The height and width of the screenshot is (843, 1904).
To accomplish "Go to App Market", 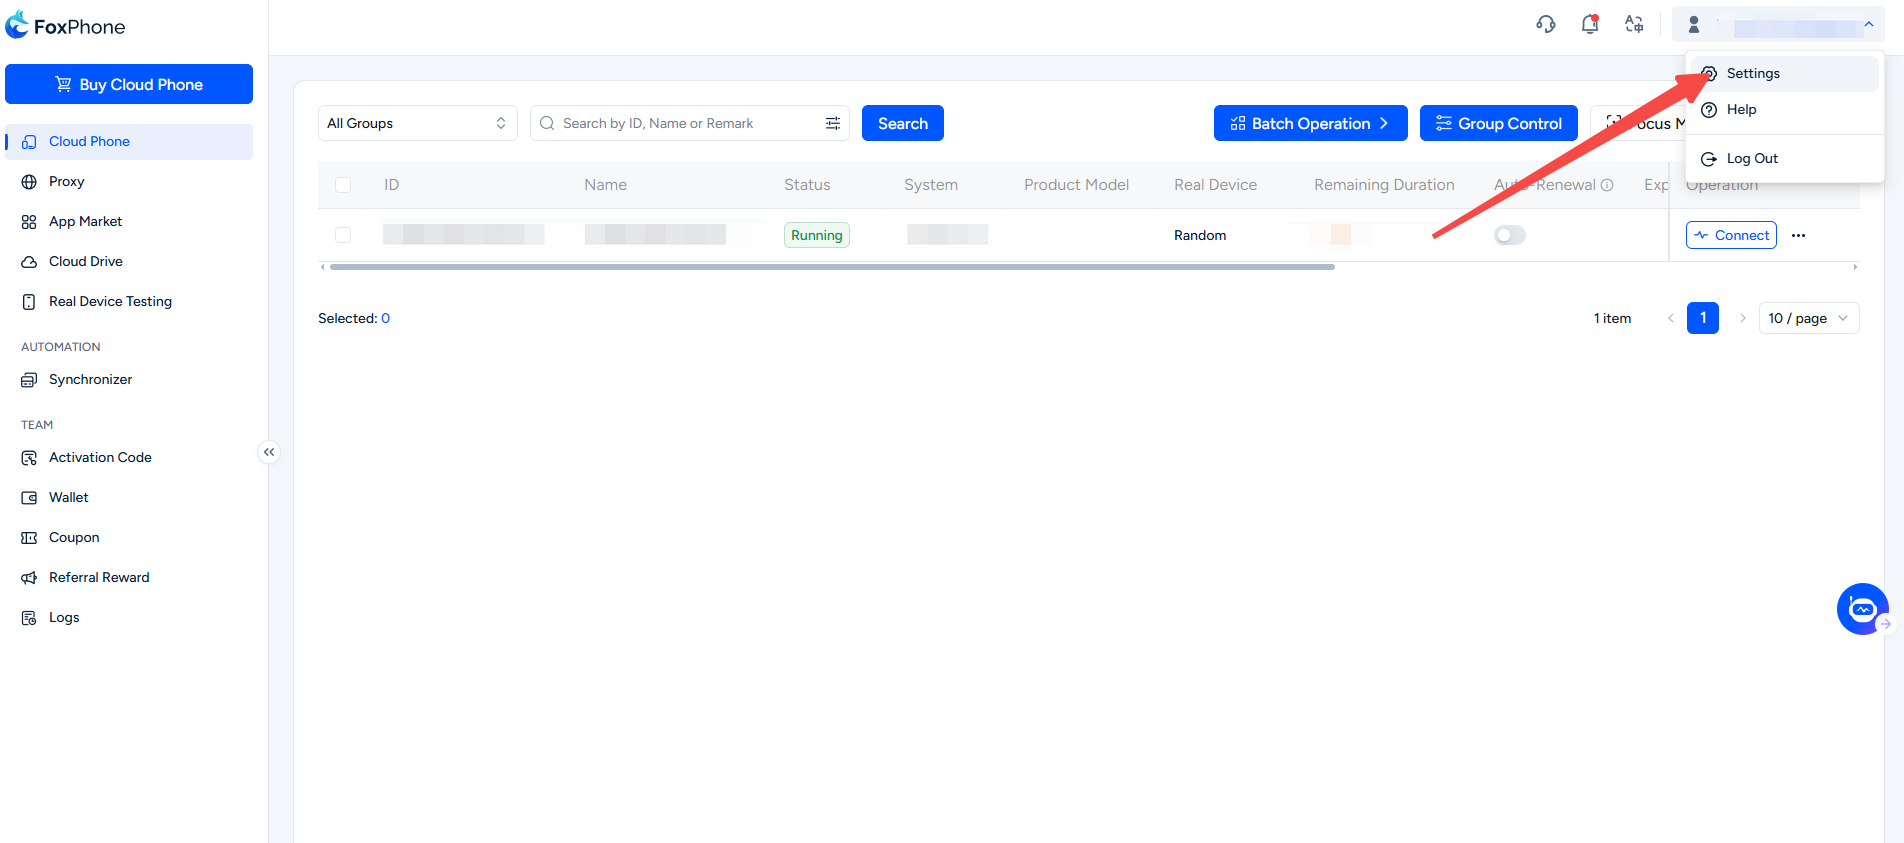I will click(x=129, y=222).
